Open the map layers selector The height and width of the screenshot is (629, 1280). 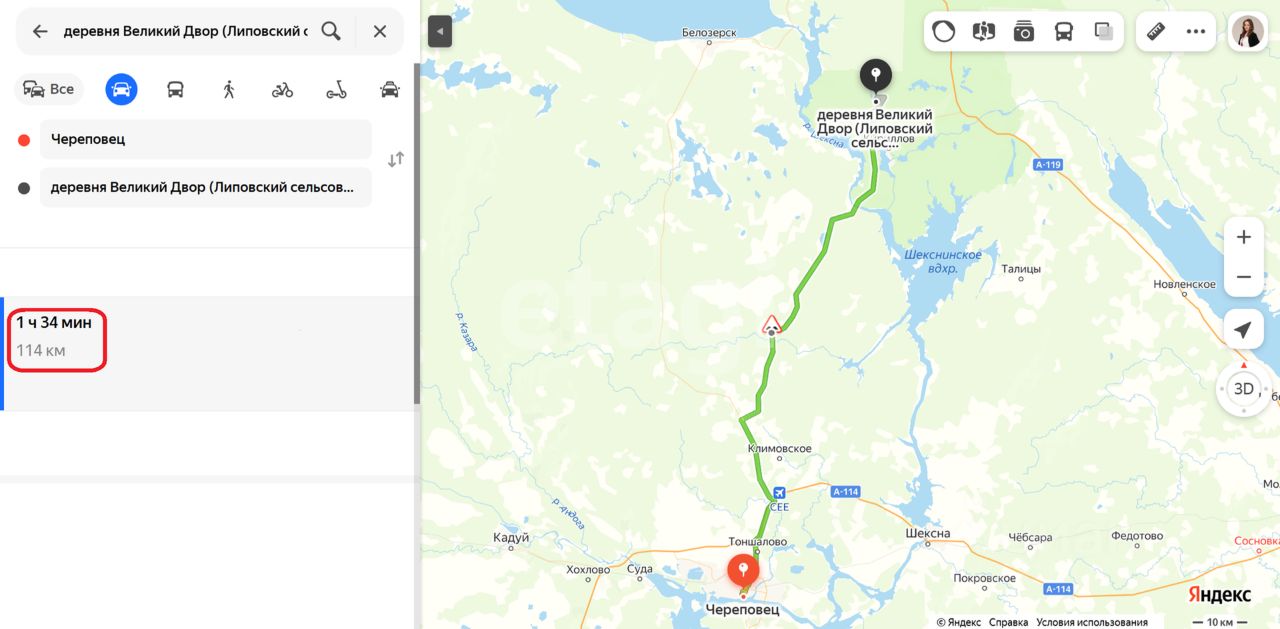tap(1104, 31)
